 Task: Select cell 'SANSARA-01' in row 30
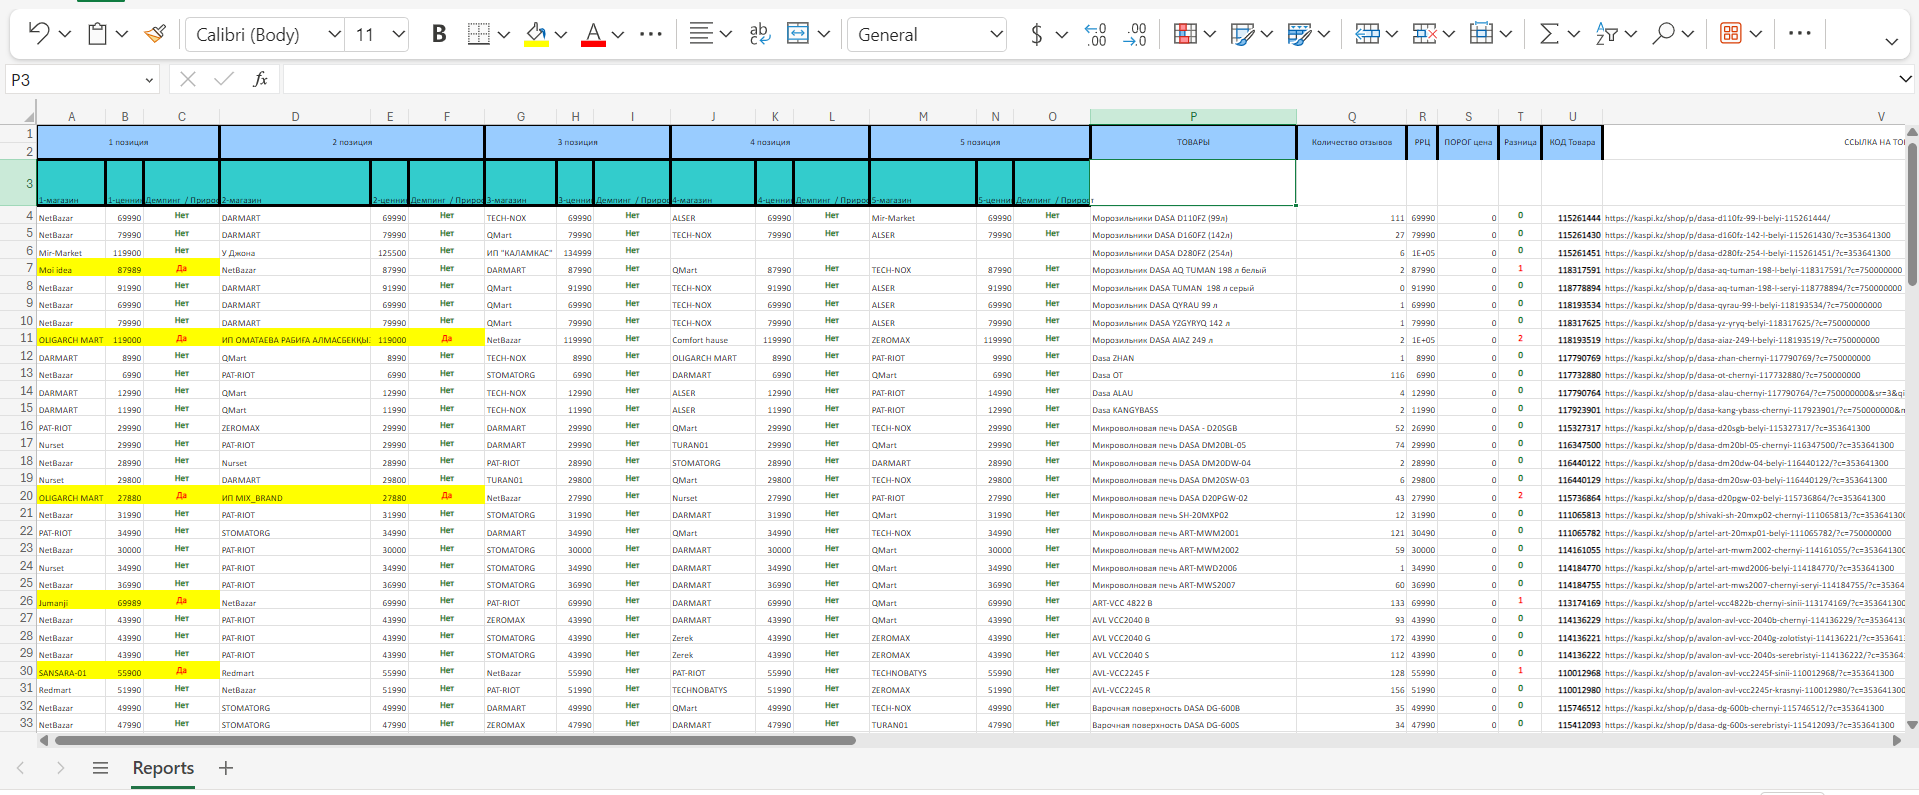pyautogui.click(x=71, y=672)
